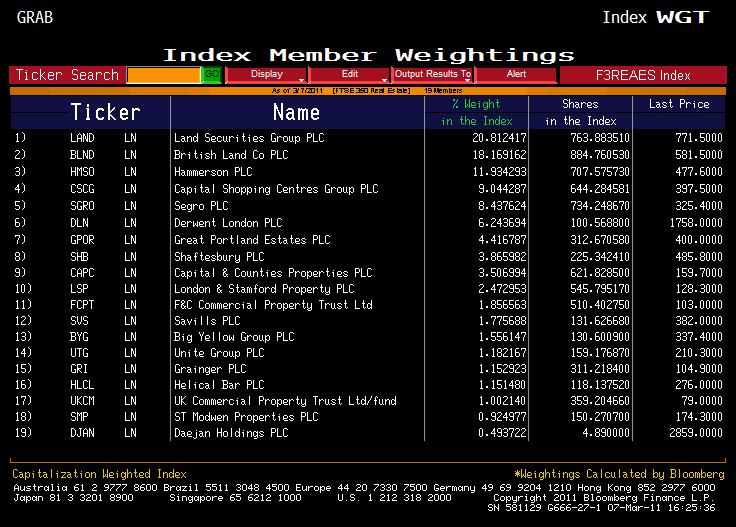Click Helical Bar PLC name
This screenshot has height=527, width=736.
click(219, 385)
